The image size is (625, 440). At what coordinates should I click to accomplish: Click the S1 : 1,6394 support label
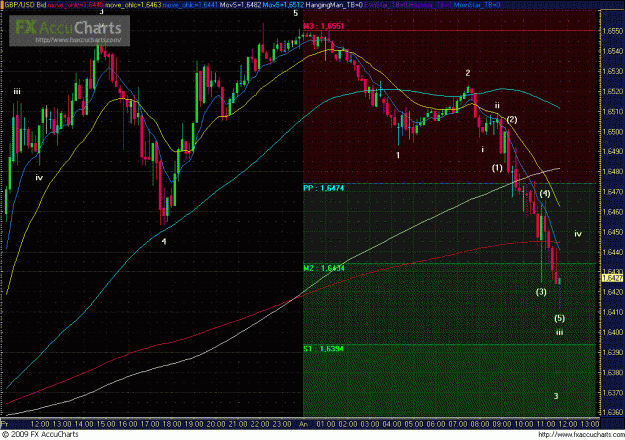[x=324, y=349]
